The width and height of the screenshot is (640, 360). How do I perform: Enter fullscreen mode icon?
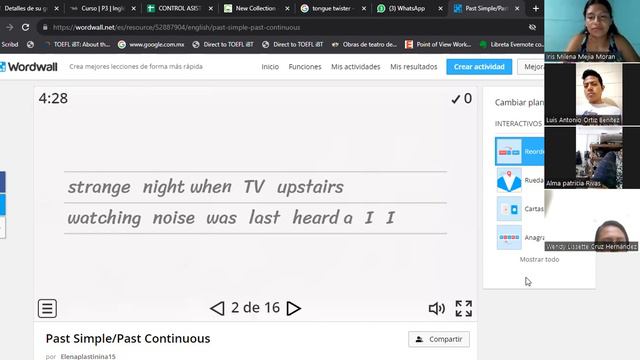click(x=464, y=309)
